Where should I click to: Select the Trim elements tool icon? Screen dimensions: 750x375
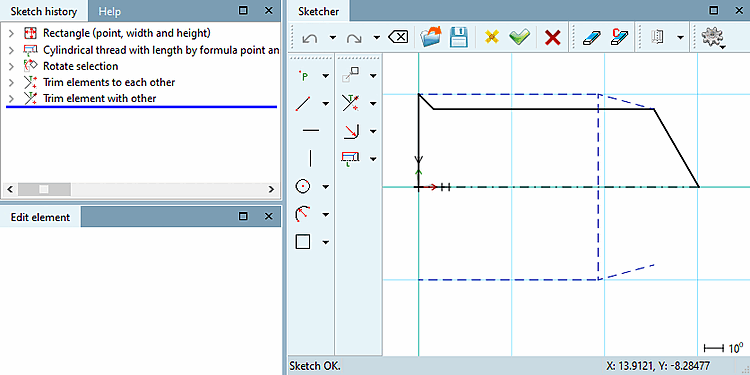(351, 103)
